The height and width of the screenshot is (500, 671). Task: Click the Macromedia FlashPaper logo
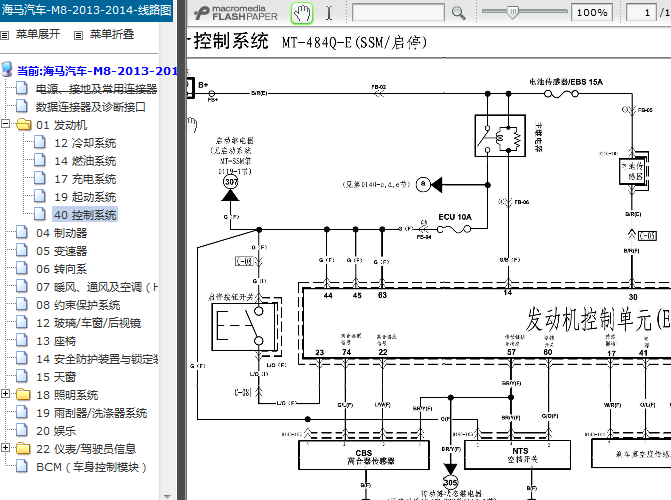tap(236, 13)
